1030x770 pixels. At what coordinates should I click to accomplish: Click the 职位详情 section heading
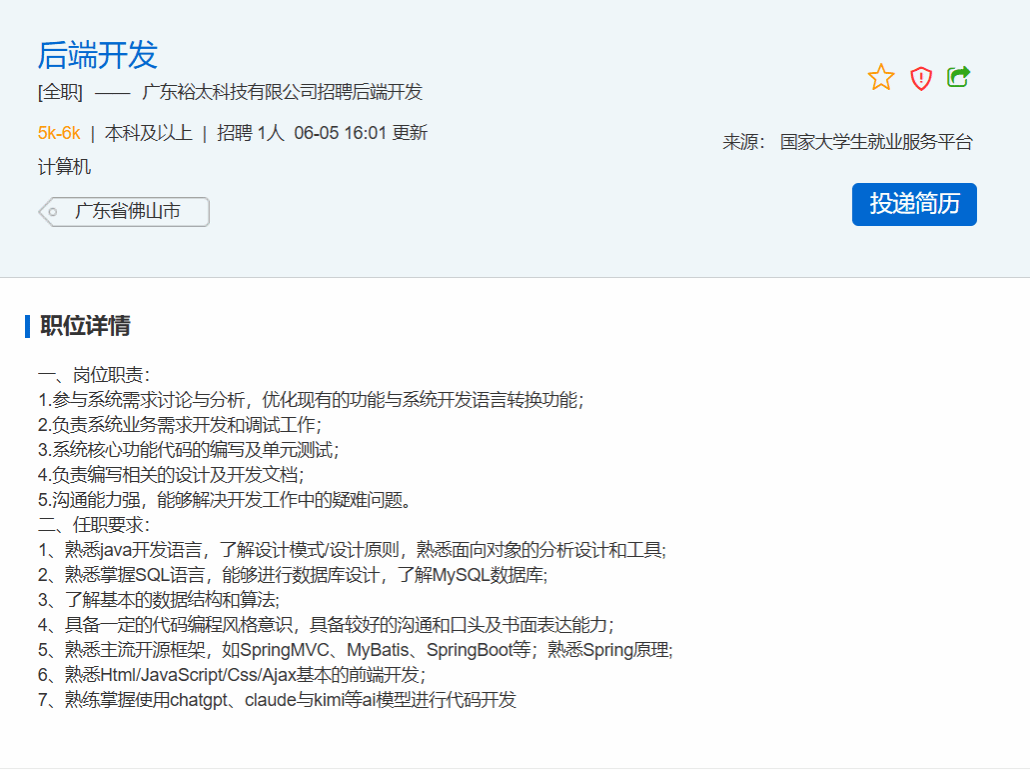(85, 326)
